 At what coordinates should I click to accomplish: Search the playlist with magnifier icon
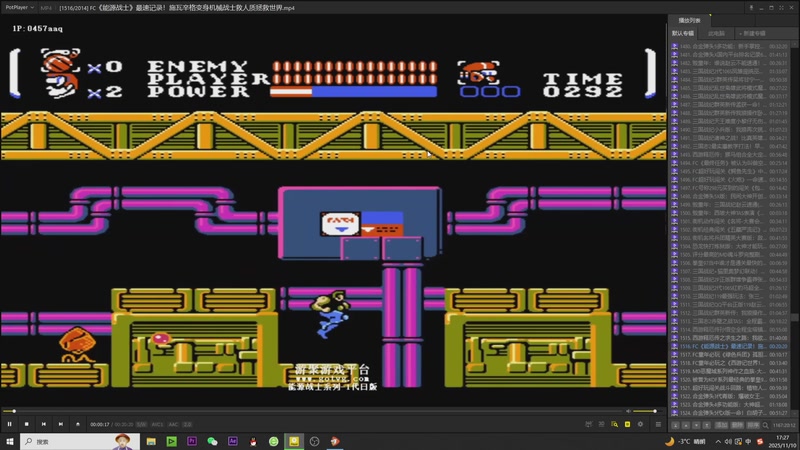765,425
